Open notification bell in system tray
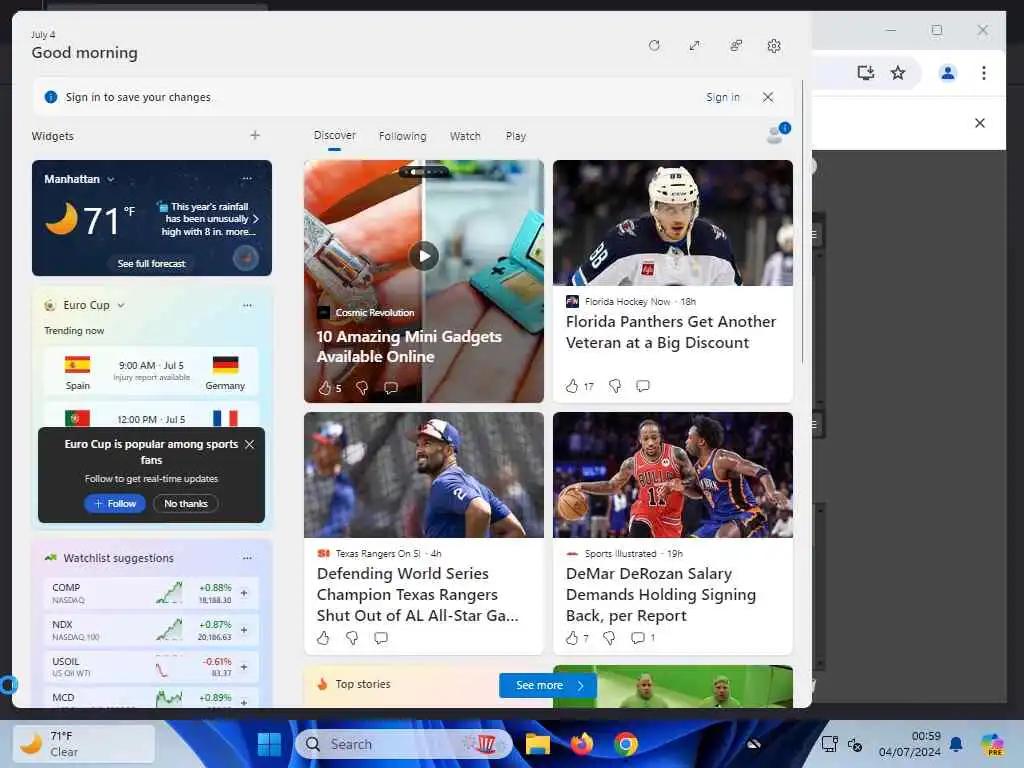Image resolution: width=1024 pixels, height=768 pixels. click(x=956, y=744)
